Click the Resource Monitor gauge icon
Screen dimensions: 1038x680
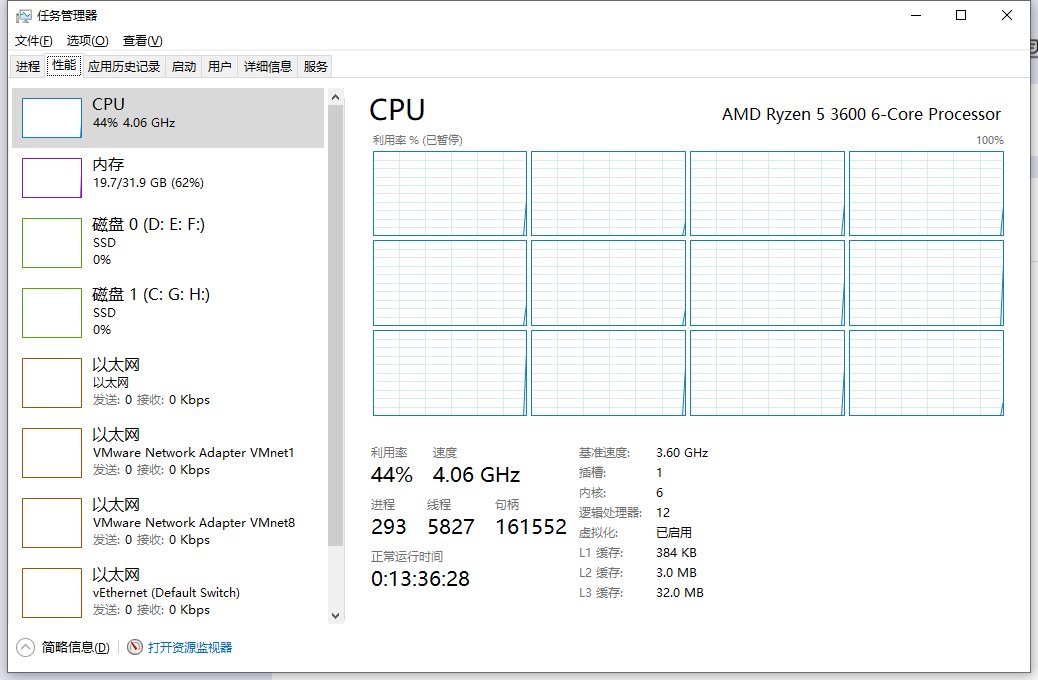[135, 648]
